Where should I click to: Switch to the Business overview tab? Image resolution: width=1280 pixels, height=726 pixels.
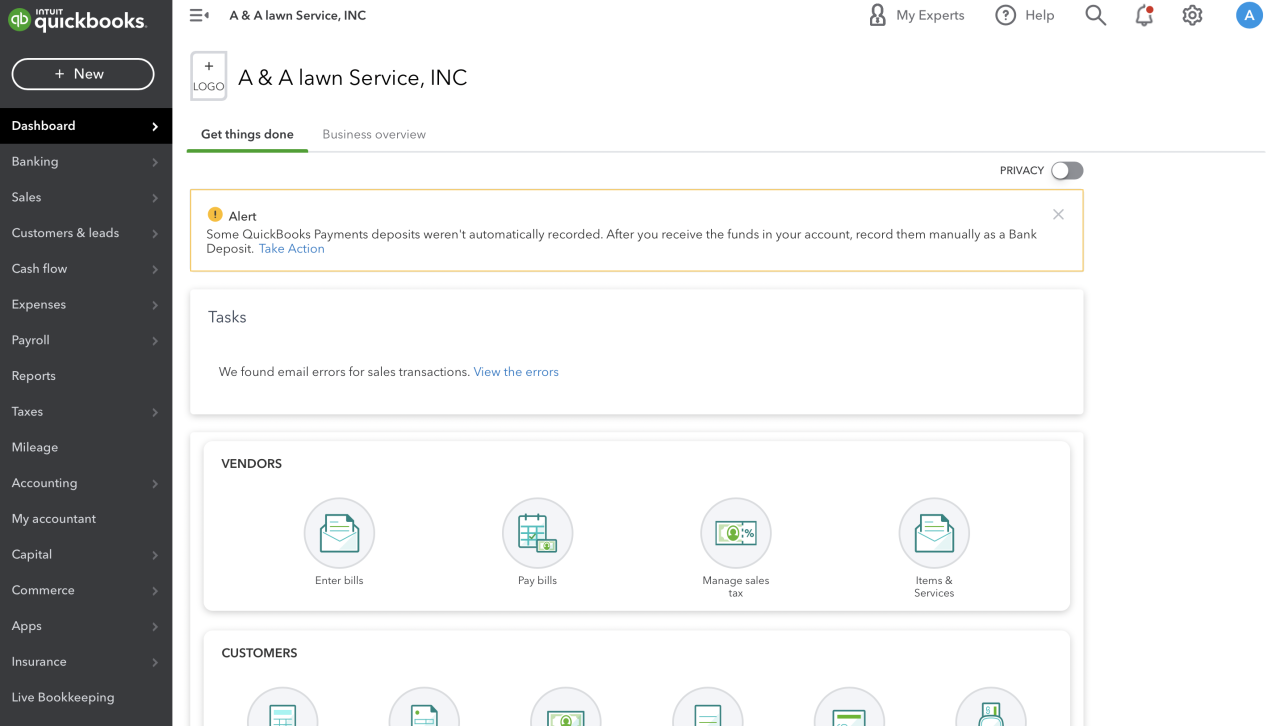tap(374, 134)
